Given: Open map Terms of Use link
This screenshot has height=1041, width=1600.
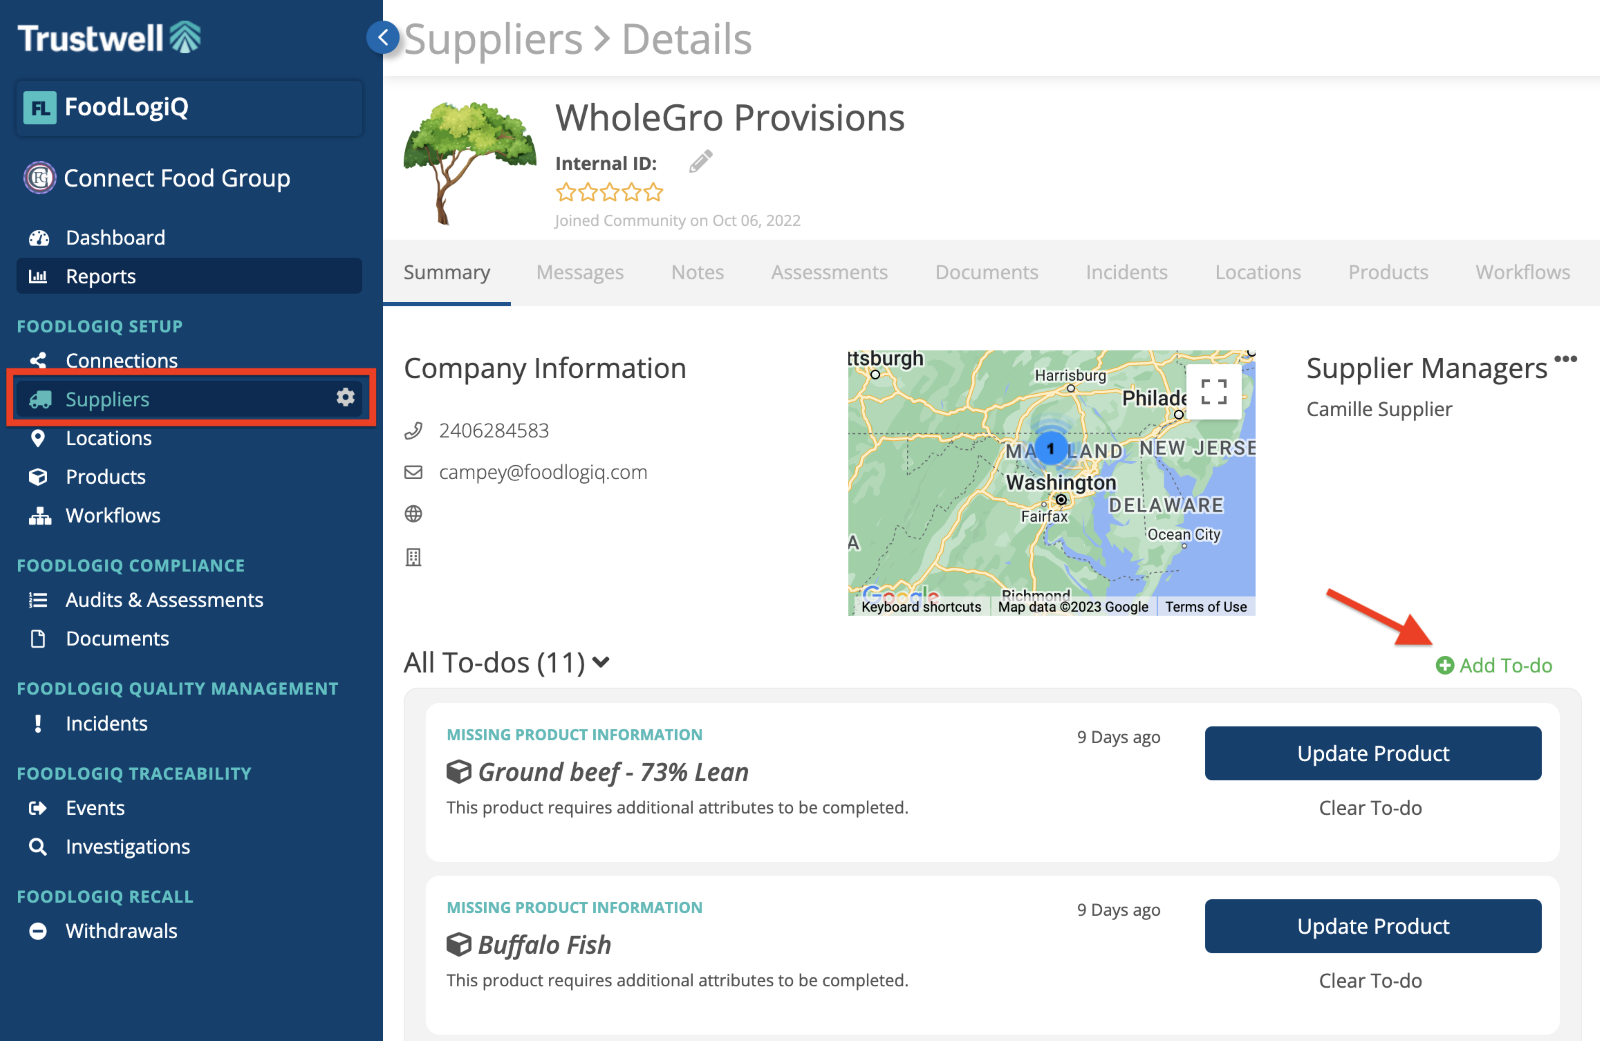Looking at the screenshot, I should point(1206,607).
